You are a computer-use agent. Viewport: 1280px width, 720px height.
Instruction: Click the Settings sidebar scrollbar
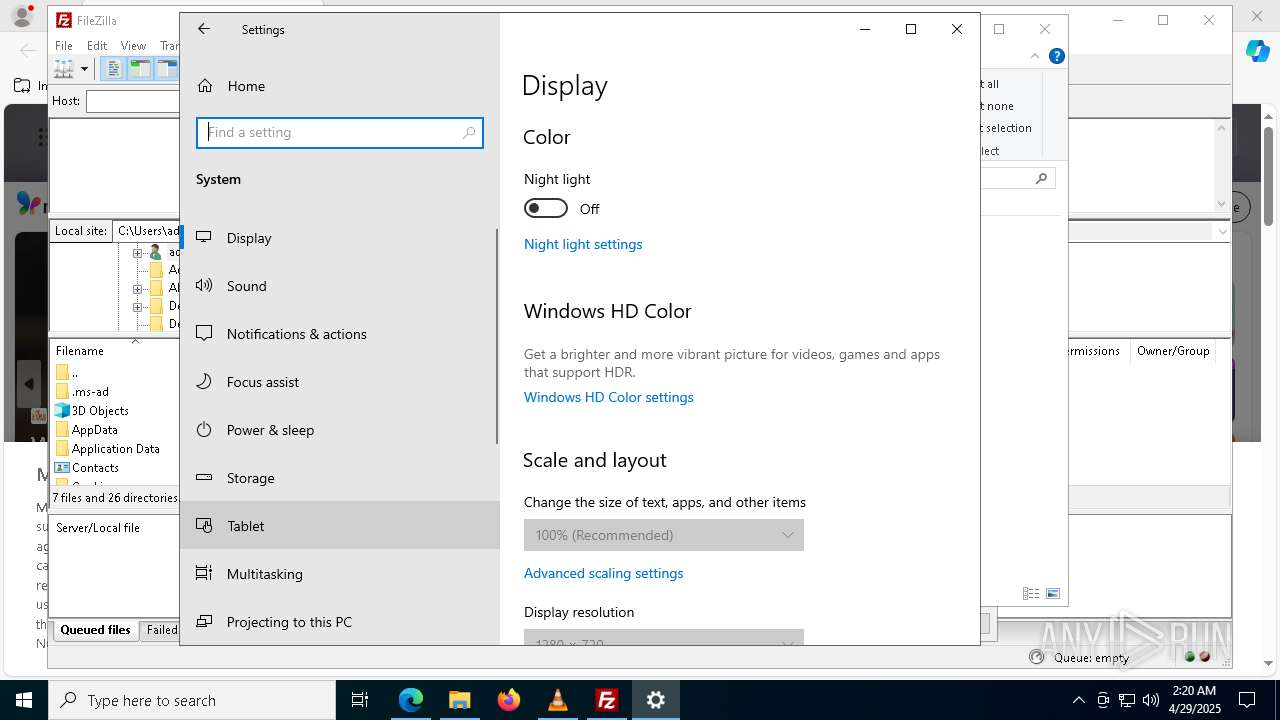click(x=497, y=337)
